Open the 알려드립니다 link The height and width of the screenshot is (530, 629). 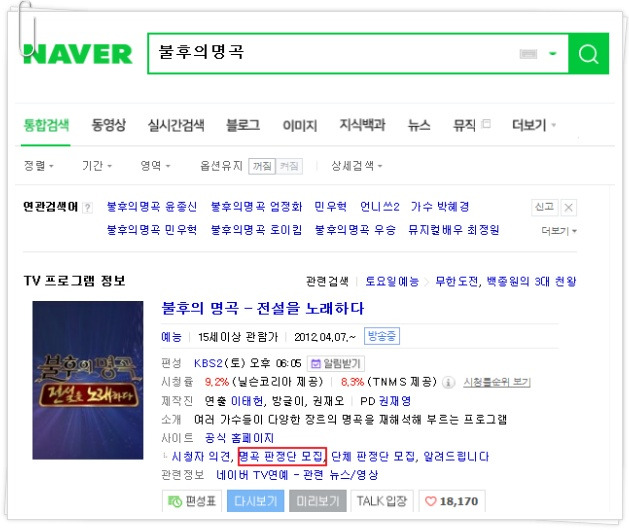click(x=456, y=456)
